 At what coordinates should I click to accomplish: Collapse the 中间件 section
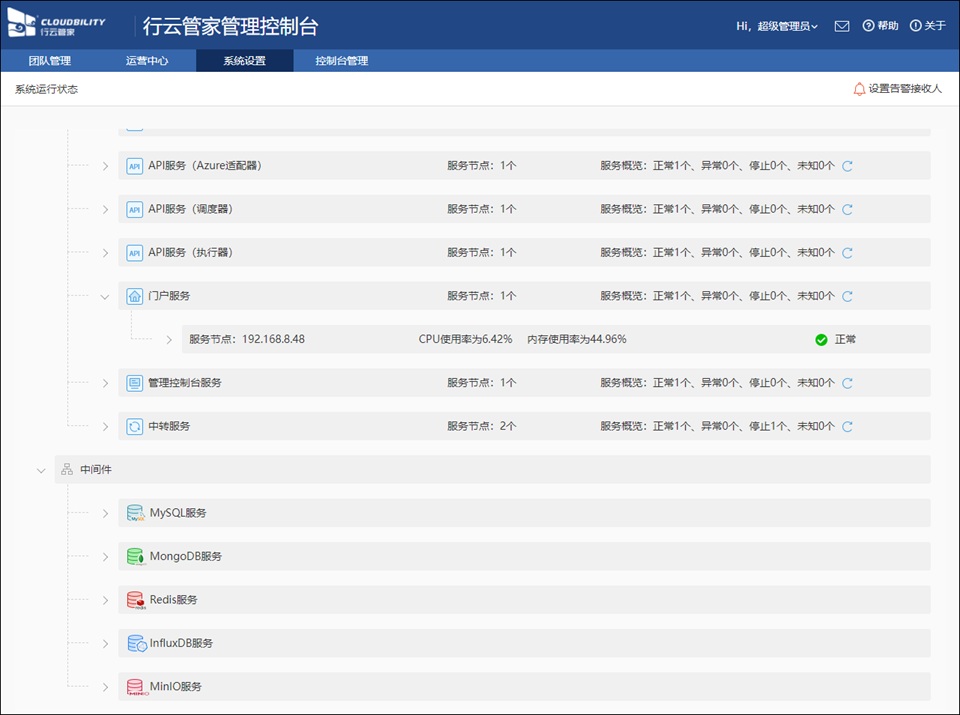point(41,470)
